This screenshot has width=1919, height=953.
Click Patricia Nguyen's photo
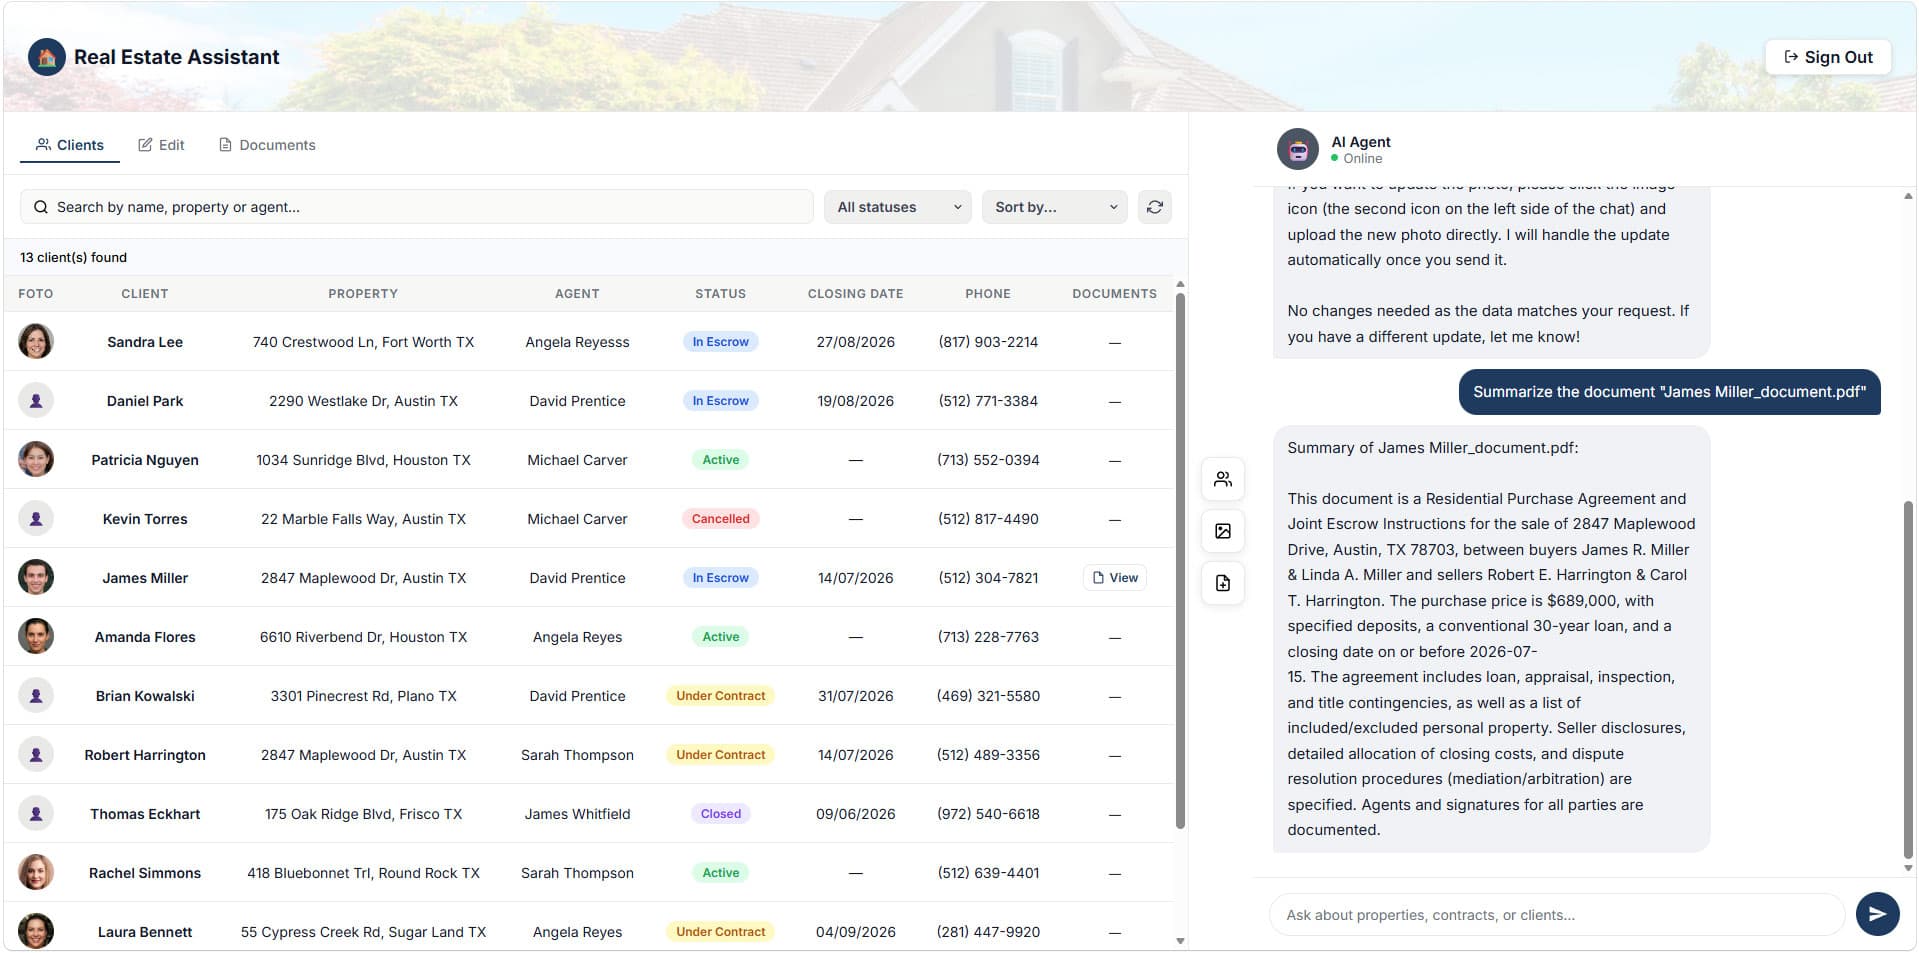click(36, 459)
